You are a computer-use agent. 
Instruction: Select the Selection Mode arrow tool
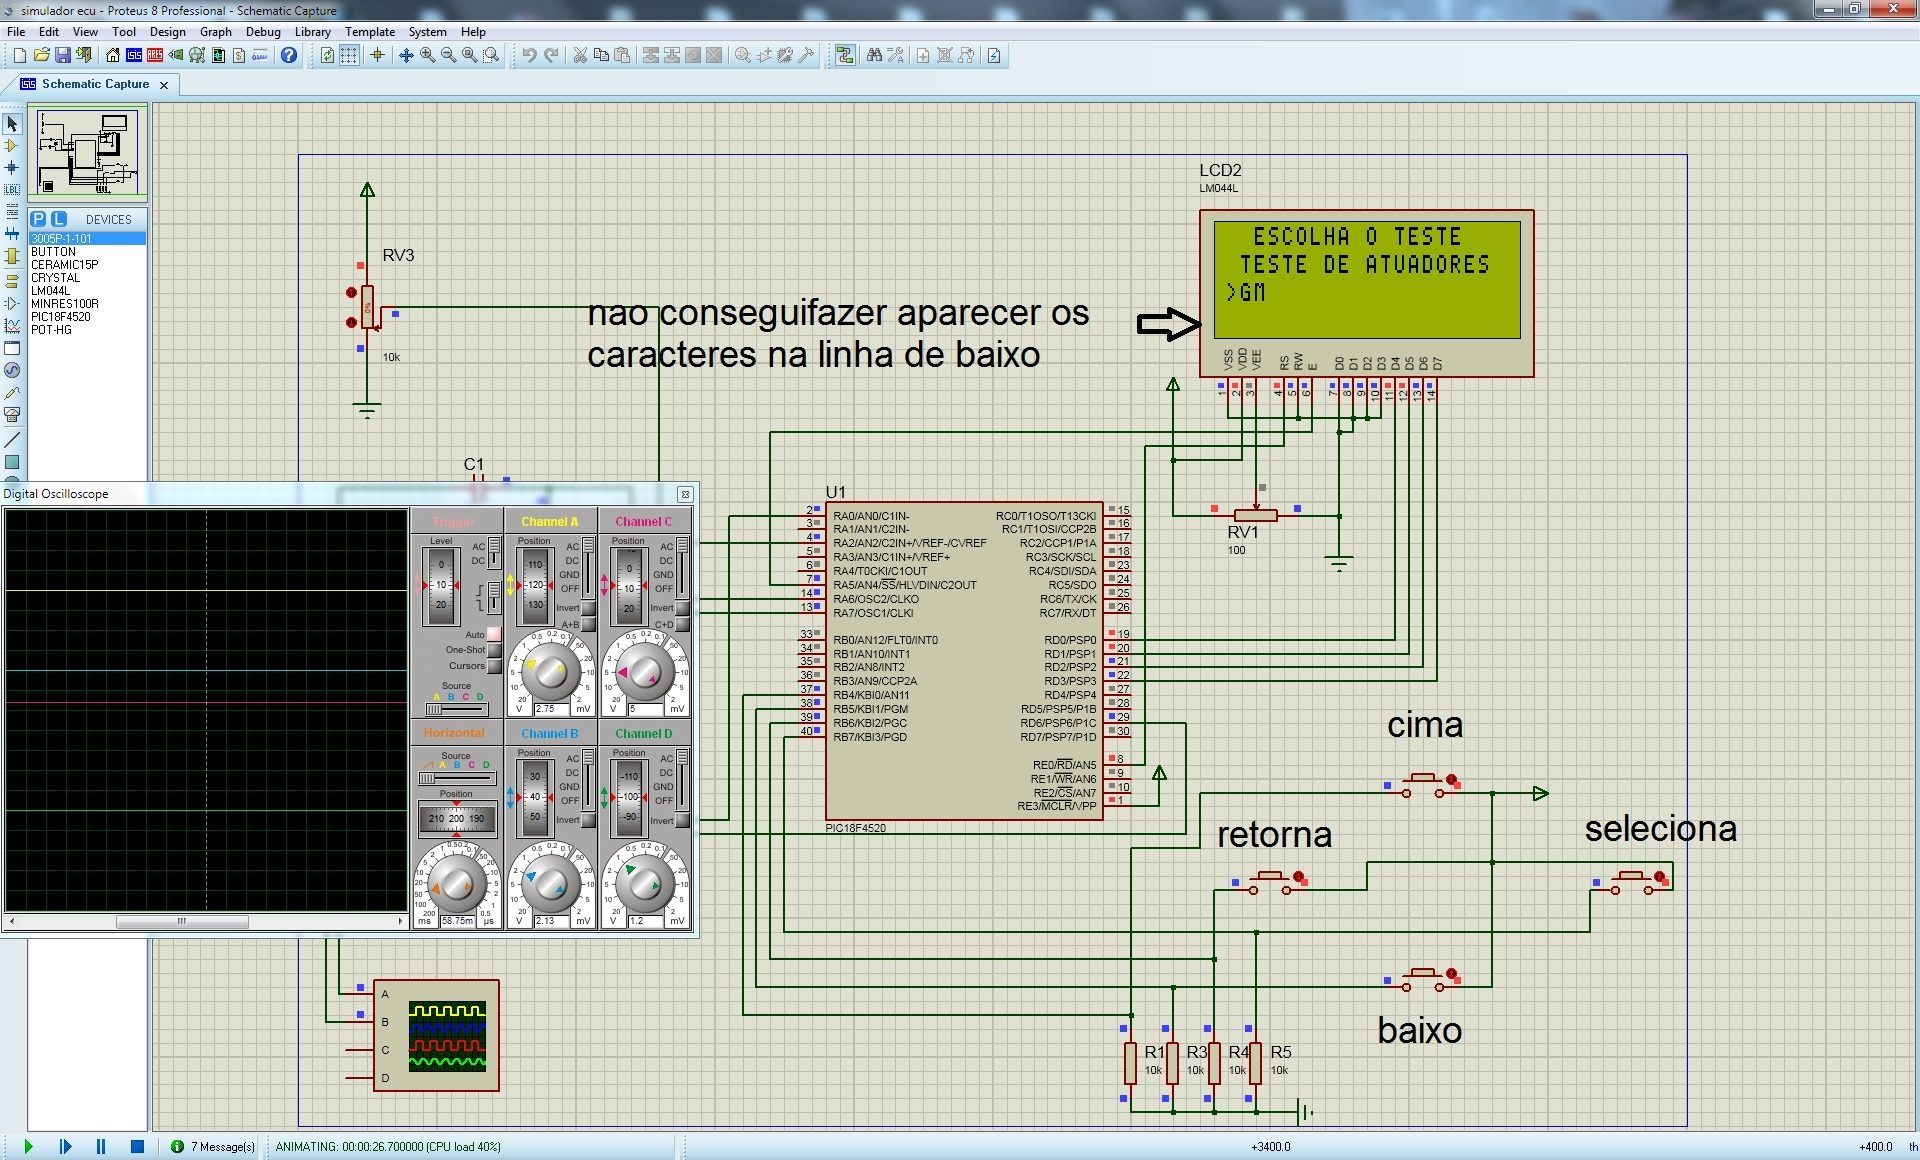[x=12, y=124]
